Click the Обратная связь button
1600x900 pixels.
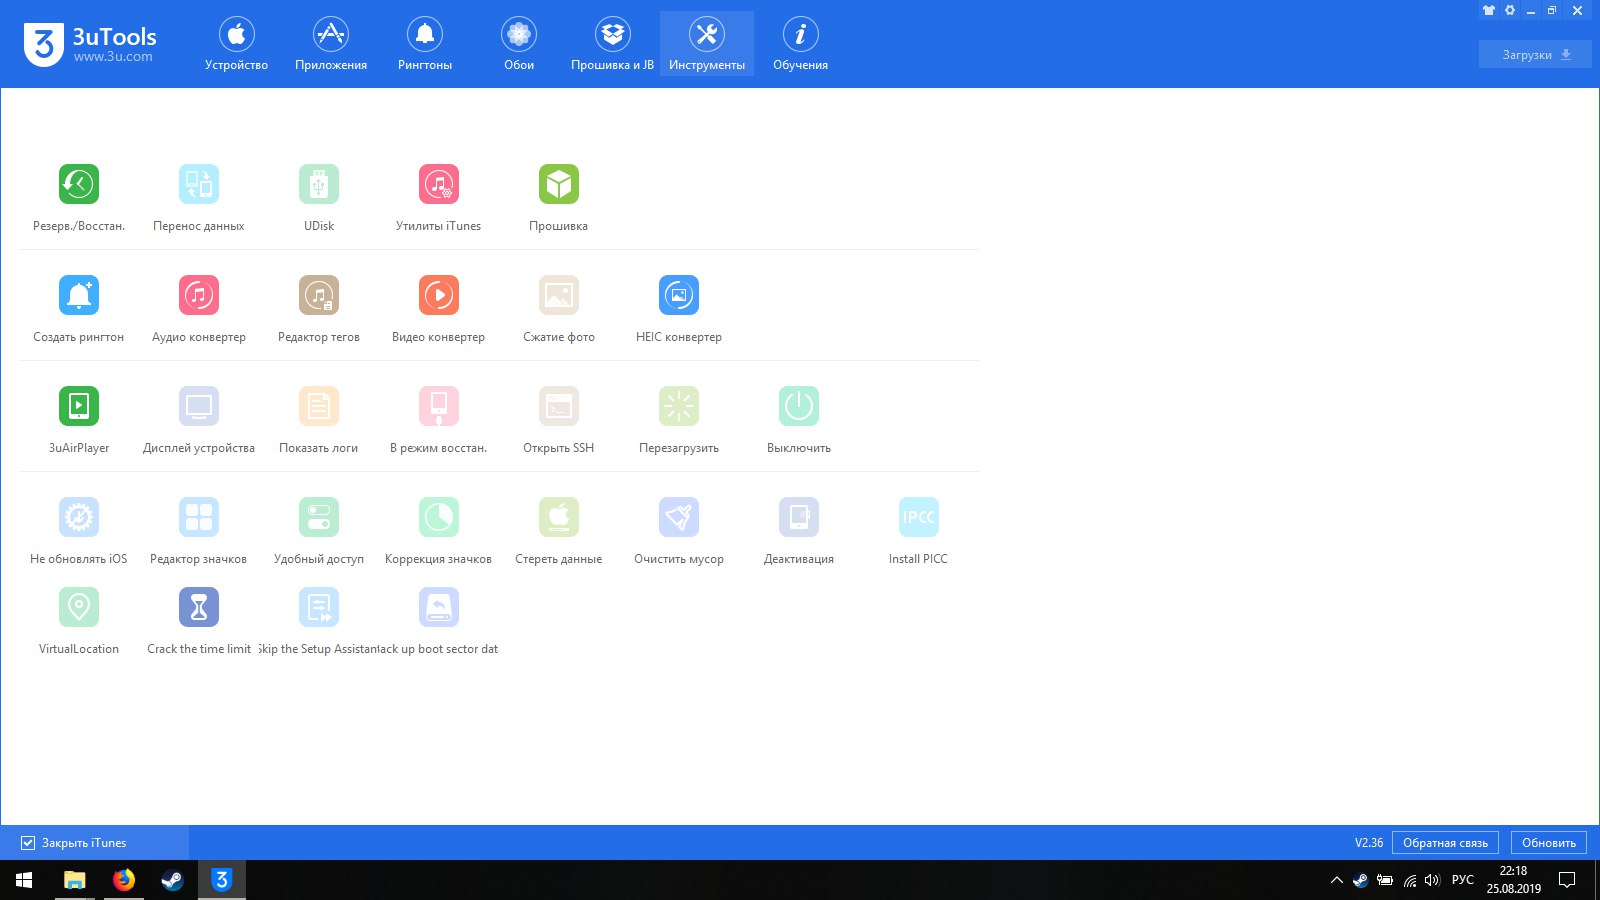[x=1445, y=843]
